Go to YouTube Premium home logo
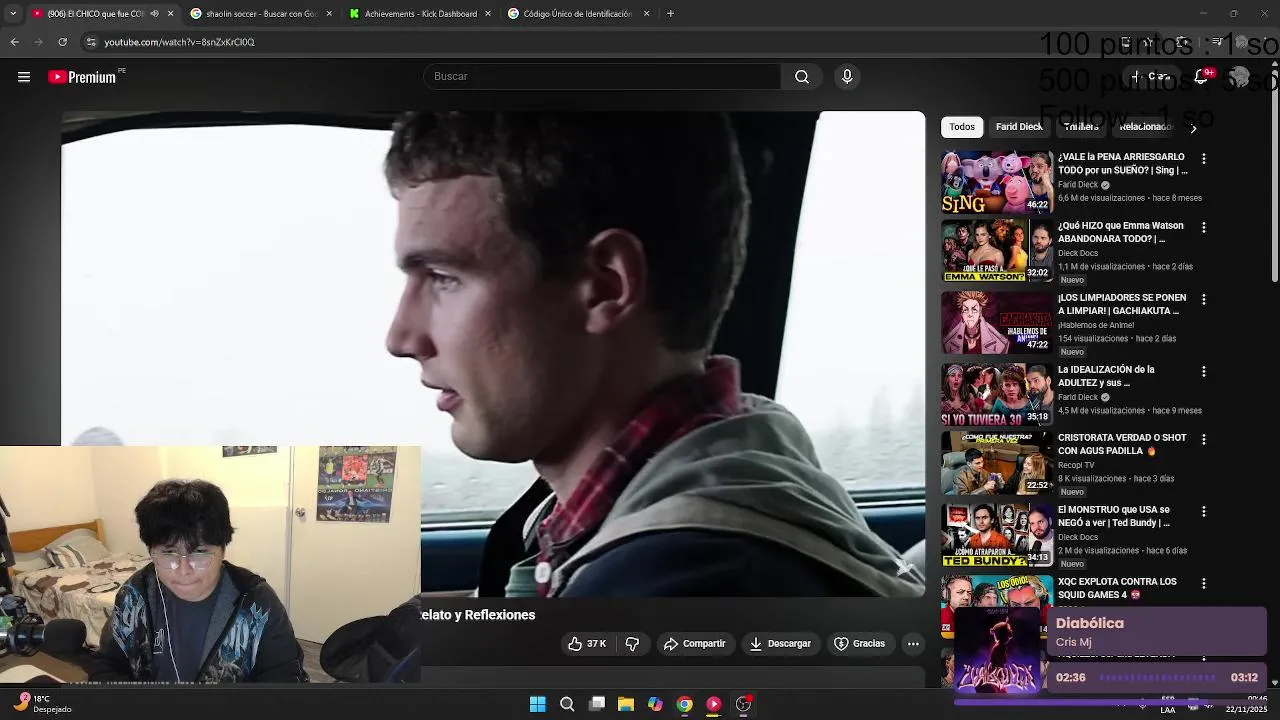 point(84,77)
